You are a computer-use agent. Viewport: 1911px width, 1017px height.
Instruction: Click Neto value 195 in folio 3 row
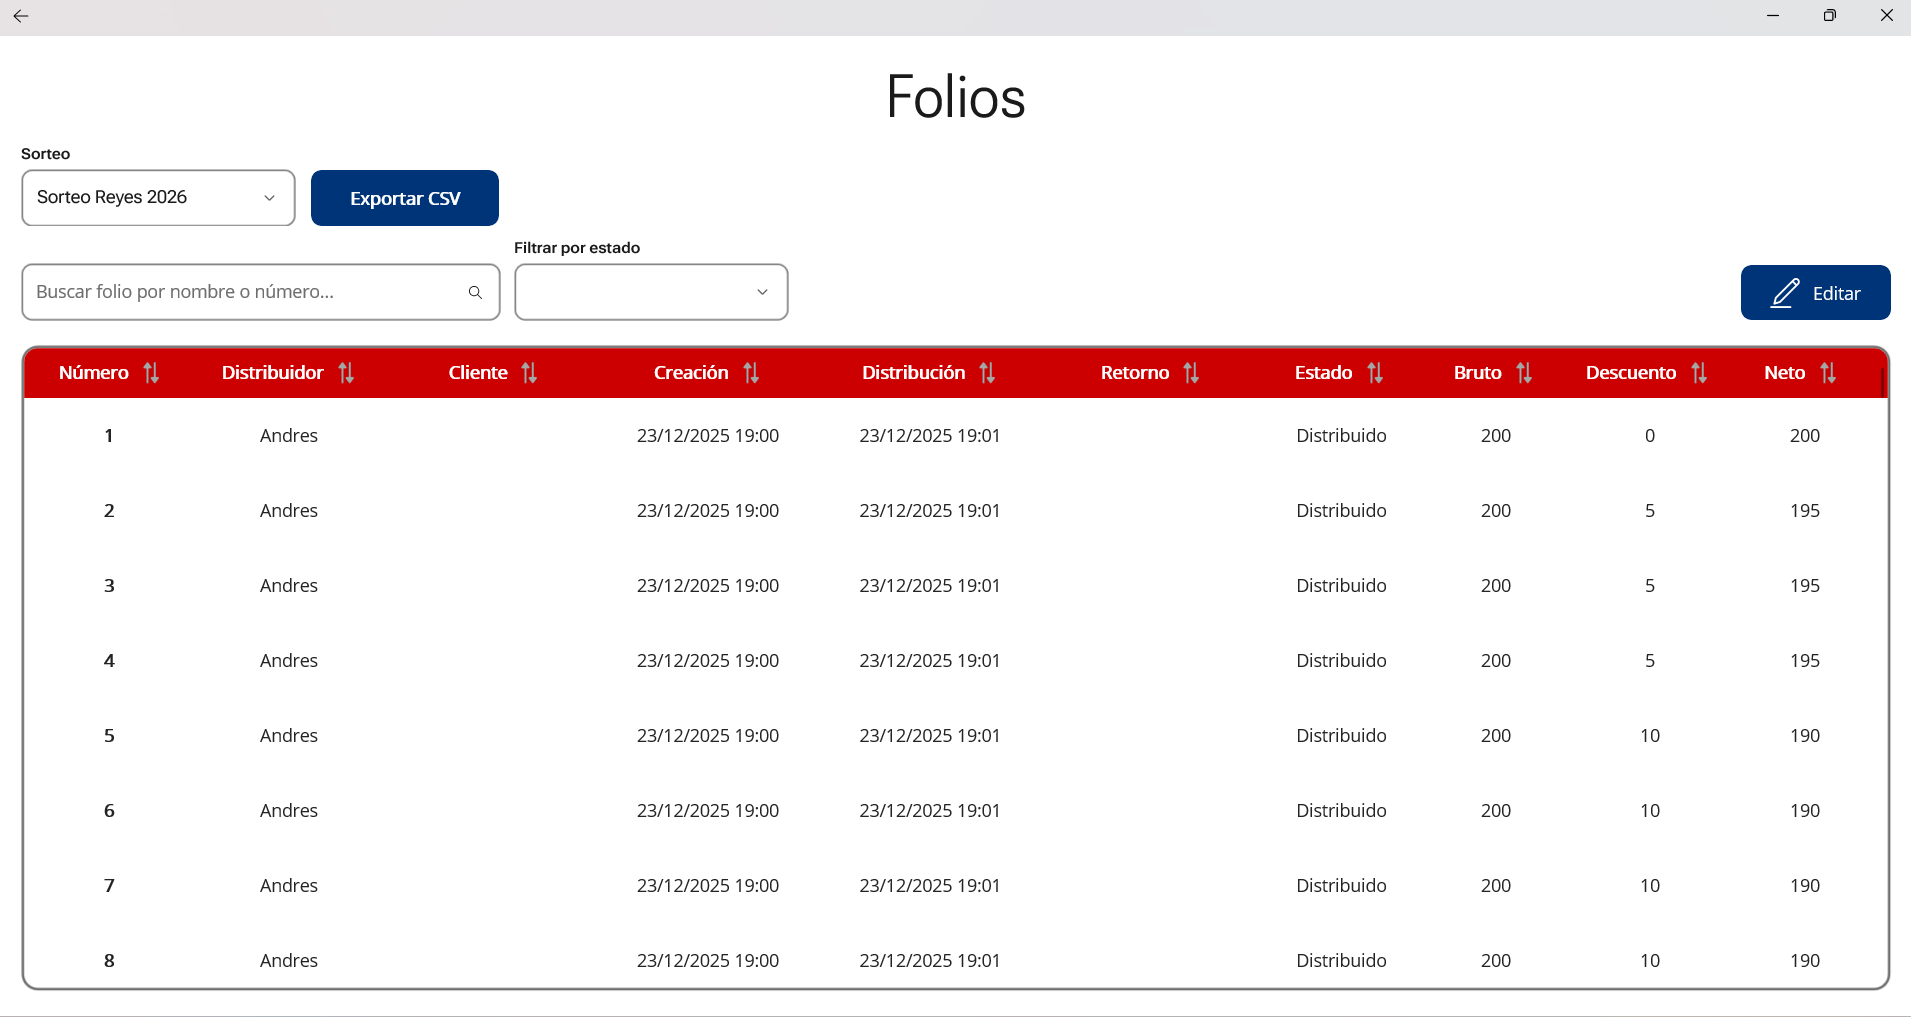tap(1805, 586)
